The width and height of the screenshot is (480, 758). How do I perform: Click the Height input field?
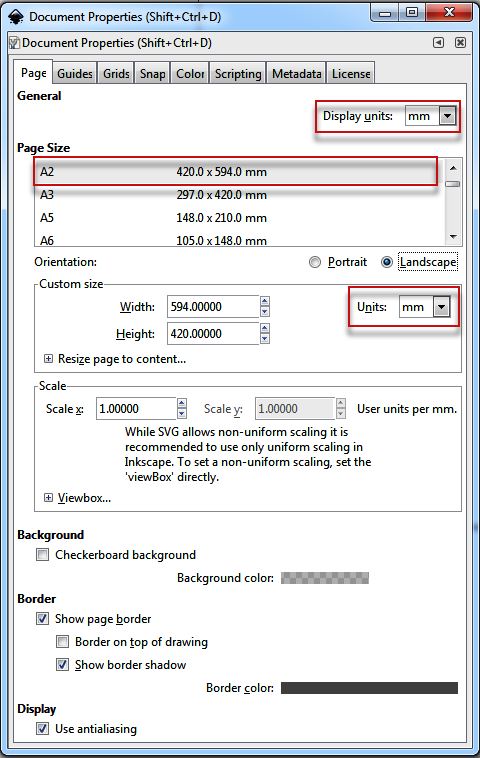pyautogui.click(x=213, y=334)
